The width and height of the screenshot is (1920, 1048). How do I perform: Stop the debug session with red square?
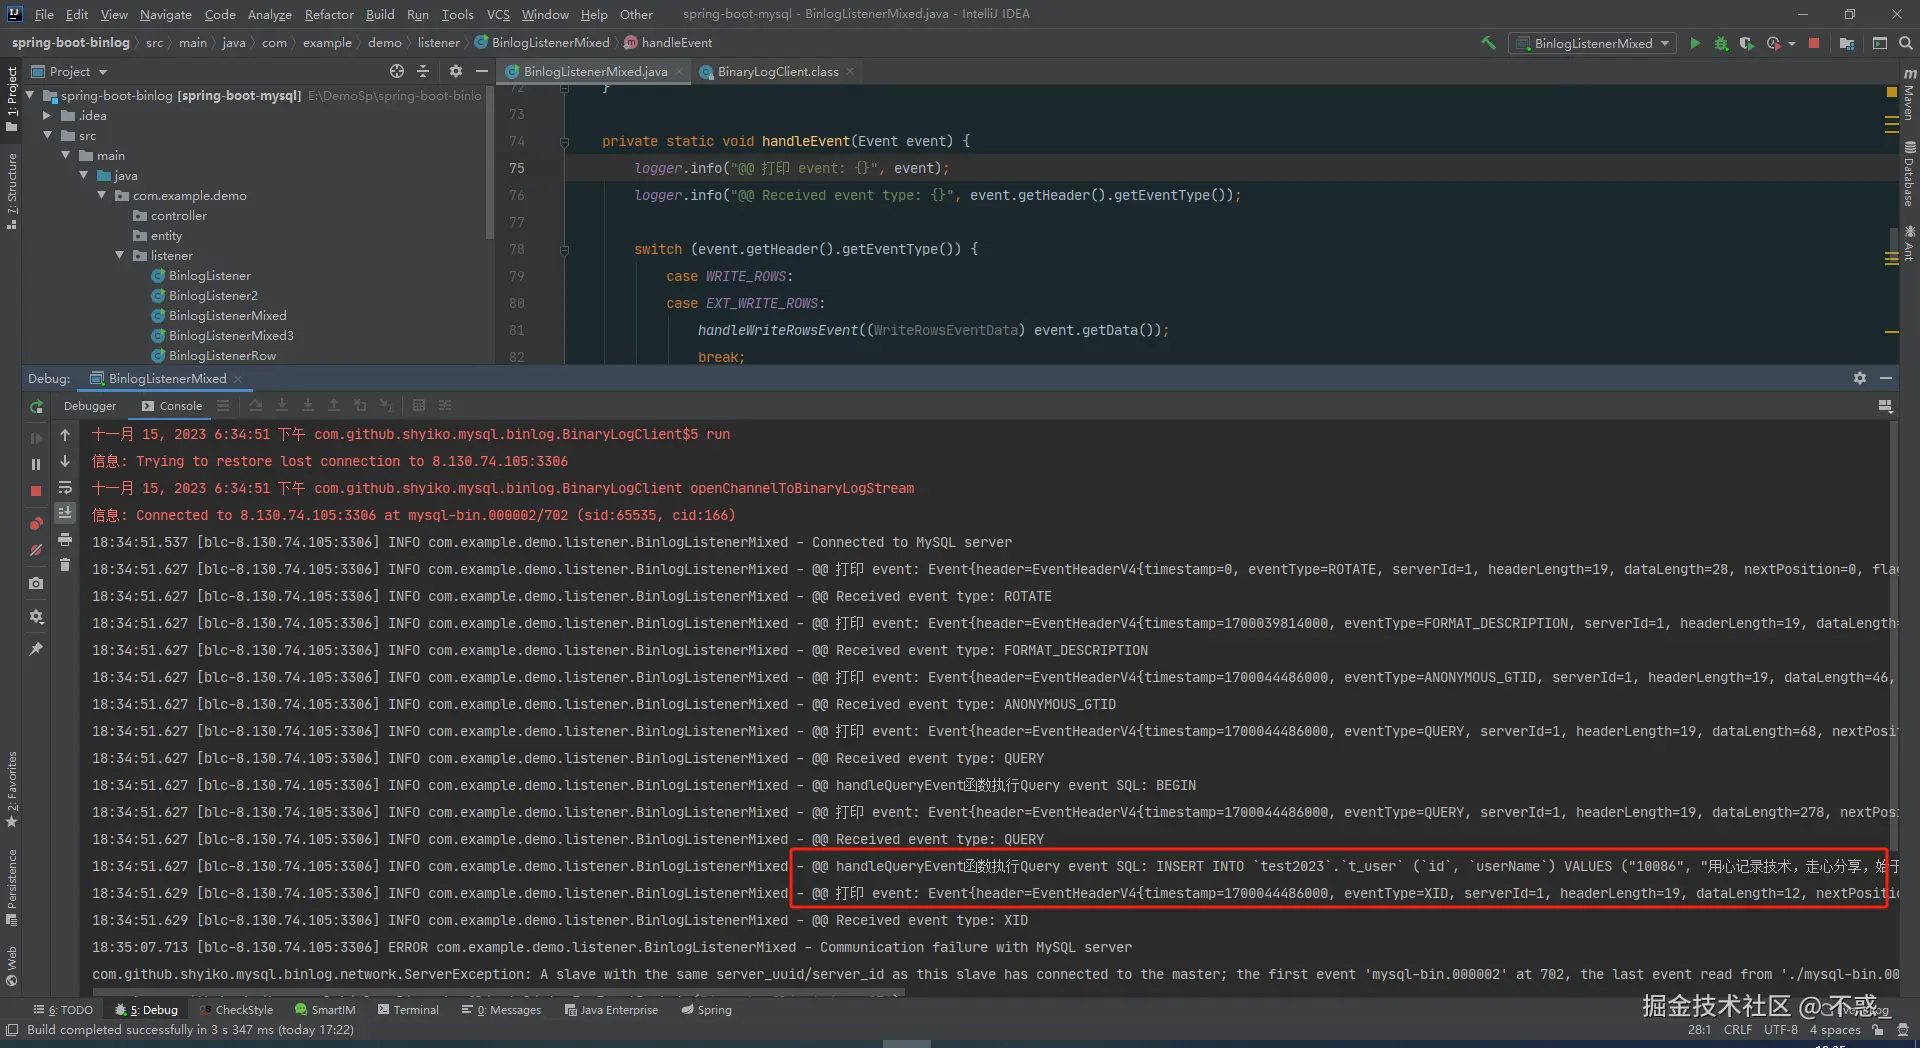click(36, 491)
